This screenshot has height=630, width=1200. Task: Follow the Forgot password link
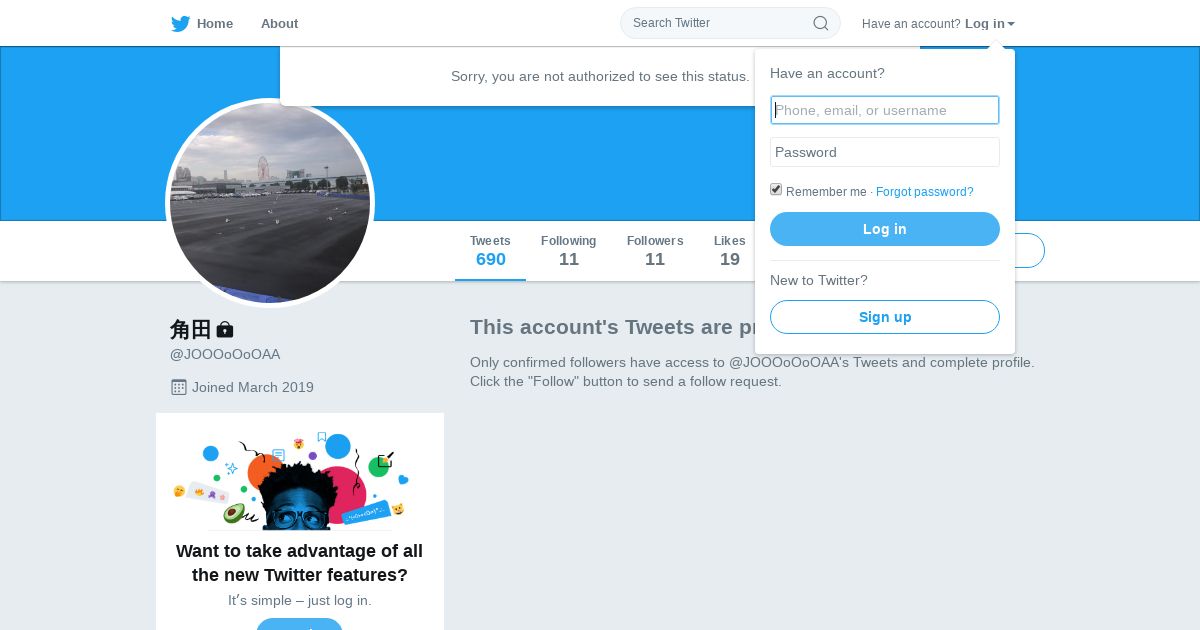tap(924, 192)
